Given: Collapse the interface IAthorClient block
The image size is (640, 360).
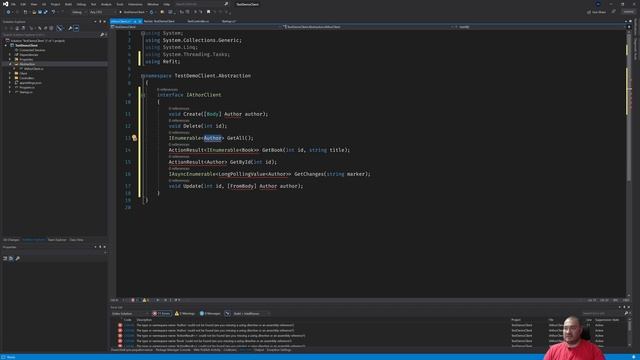Looking at the screenshot, I should (143, 95).
